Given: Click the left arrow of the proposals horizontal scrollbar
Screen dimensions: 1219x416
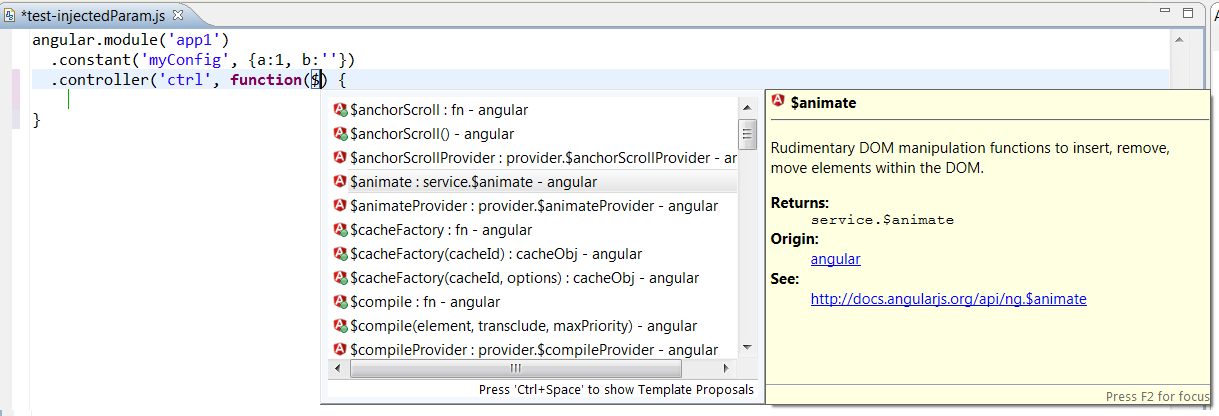Looking at the screenshot, I should (x=338, y=369).
